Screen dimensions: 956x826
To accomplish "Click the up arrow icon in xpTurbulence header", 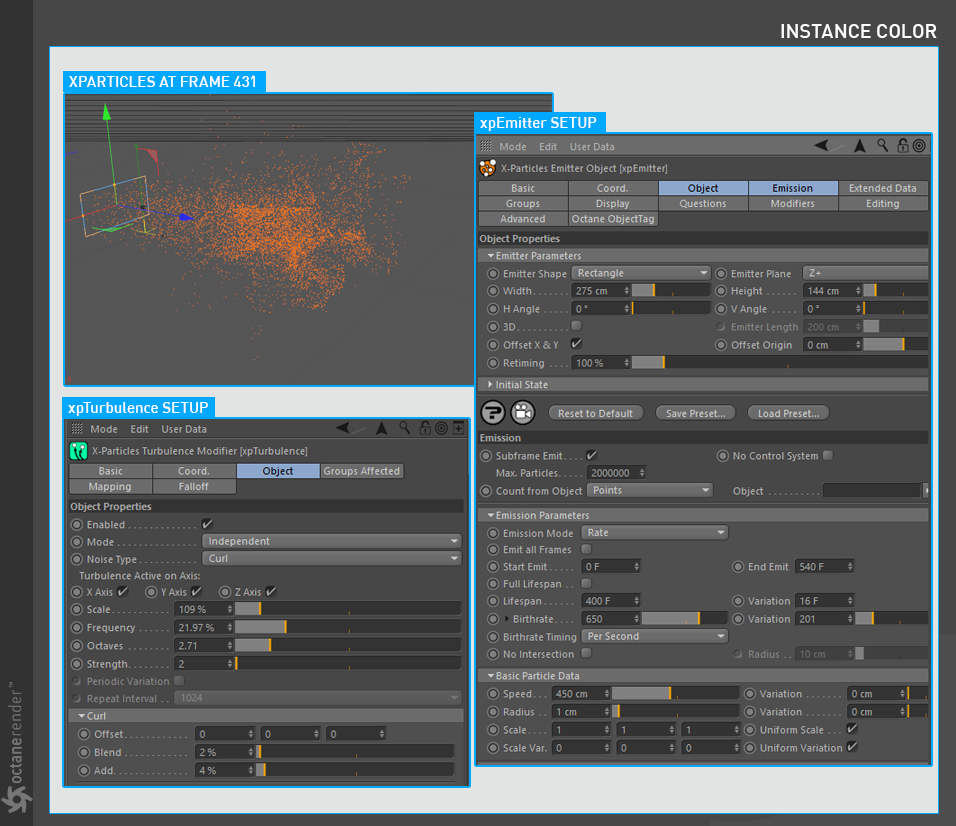I will tap(381, 428).
